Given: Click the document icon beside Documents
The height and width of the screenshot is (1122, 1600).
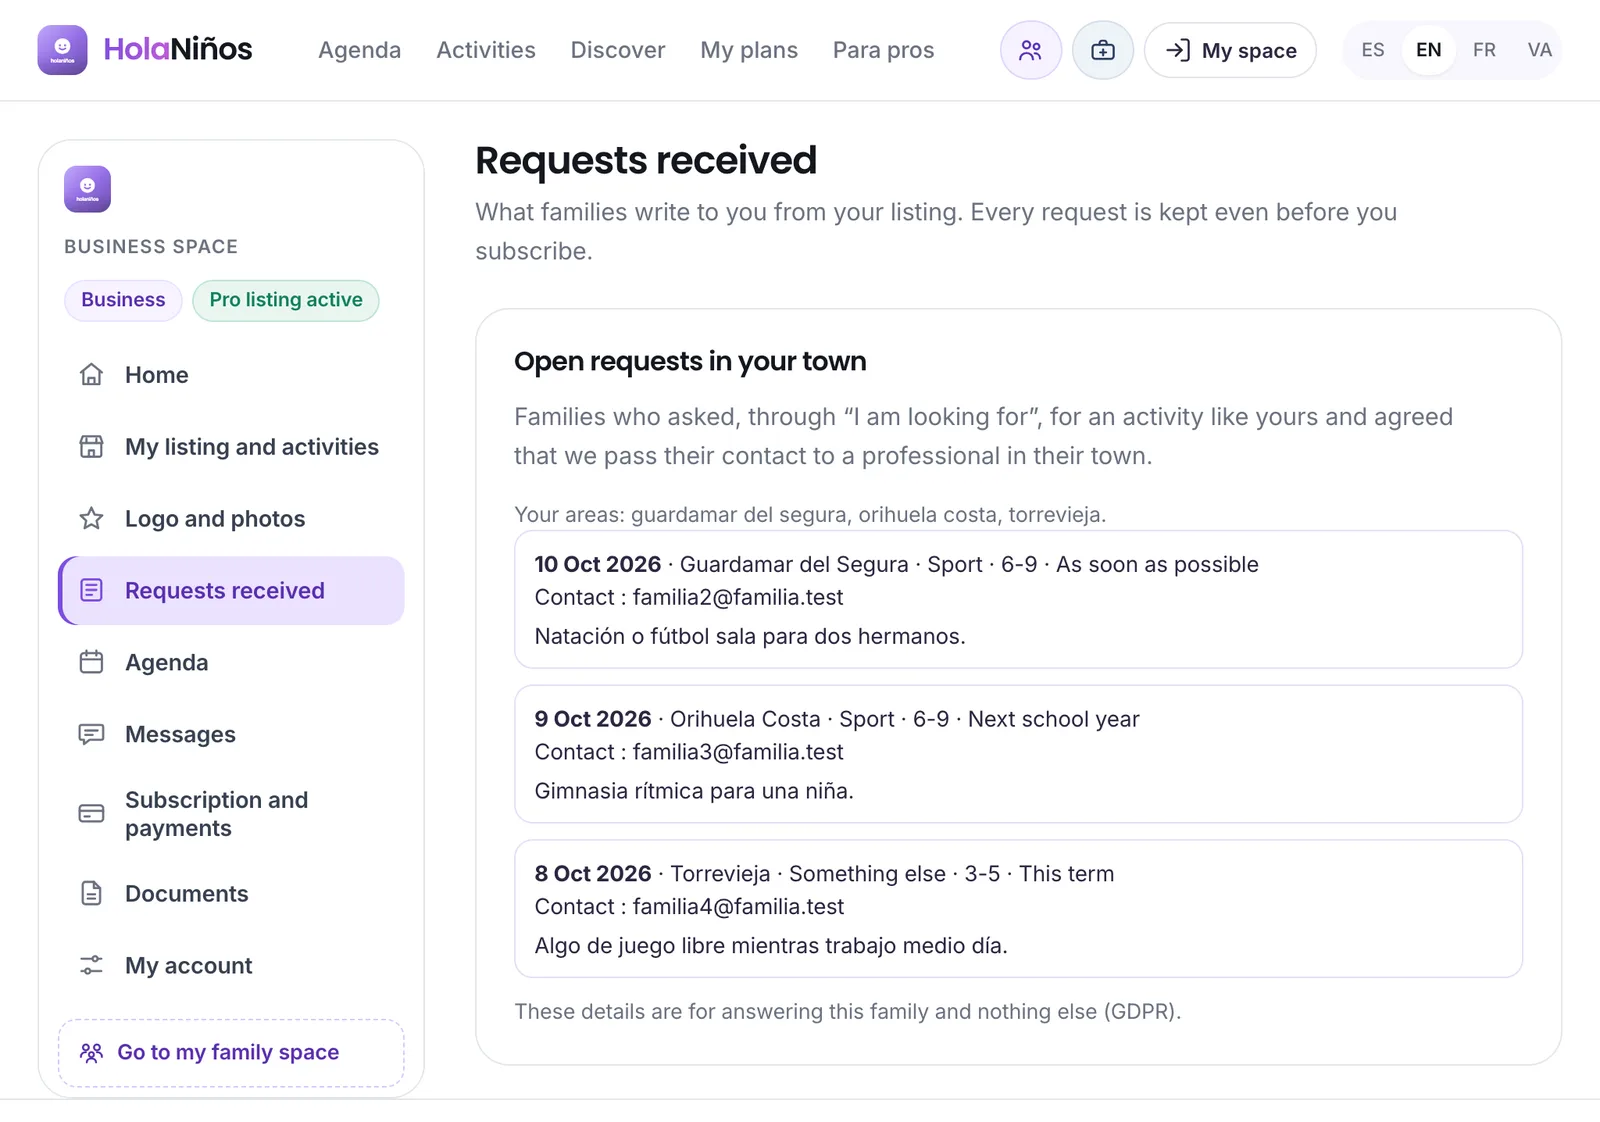Looking at the screenshot, I should point(91,894).
